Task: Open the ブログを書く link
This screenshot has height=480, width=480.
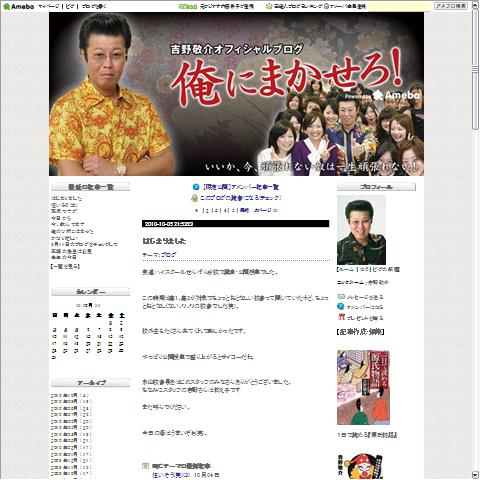Action: click(x=94, y=6)
